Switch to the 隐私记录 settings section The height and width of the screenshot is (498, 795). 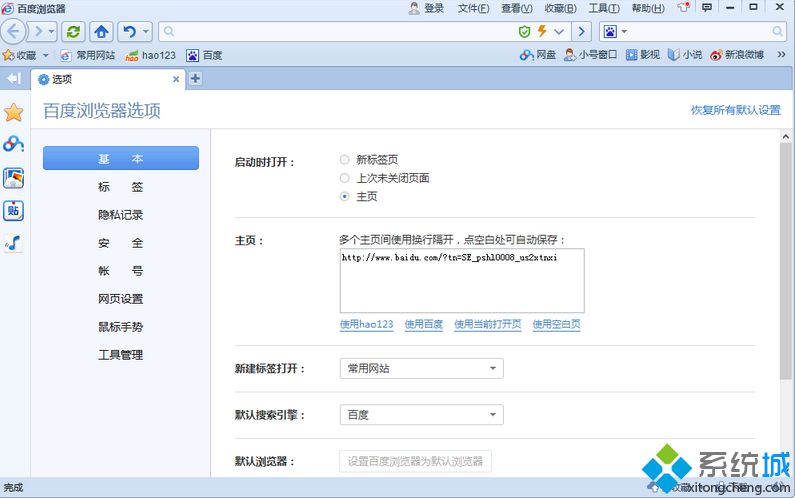[120, 215]
